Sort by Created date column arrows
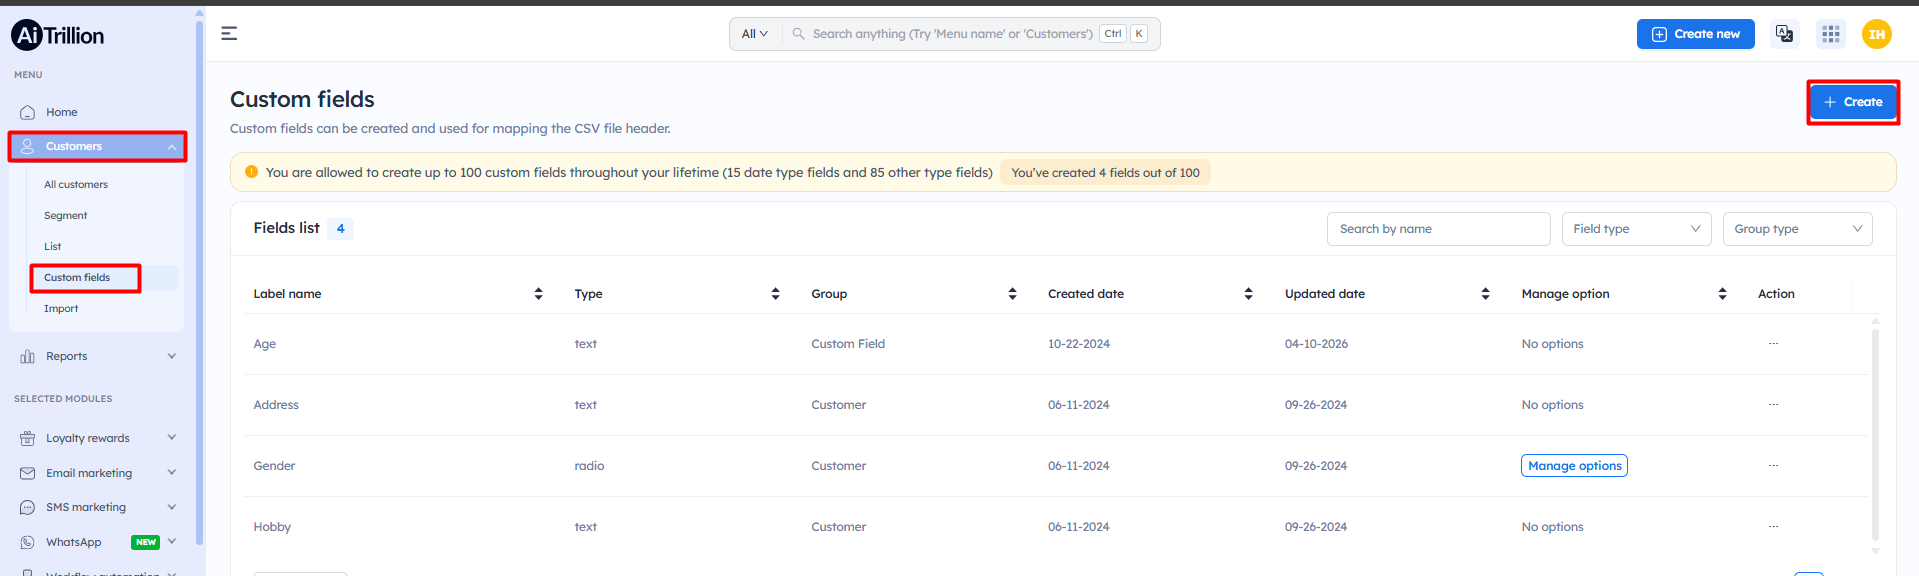Viewport: 1919px width, 576px height. coord(1248,294)
